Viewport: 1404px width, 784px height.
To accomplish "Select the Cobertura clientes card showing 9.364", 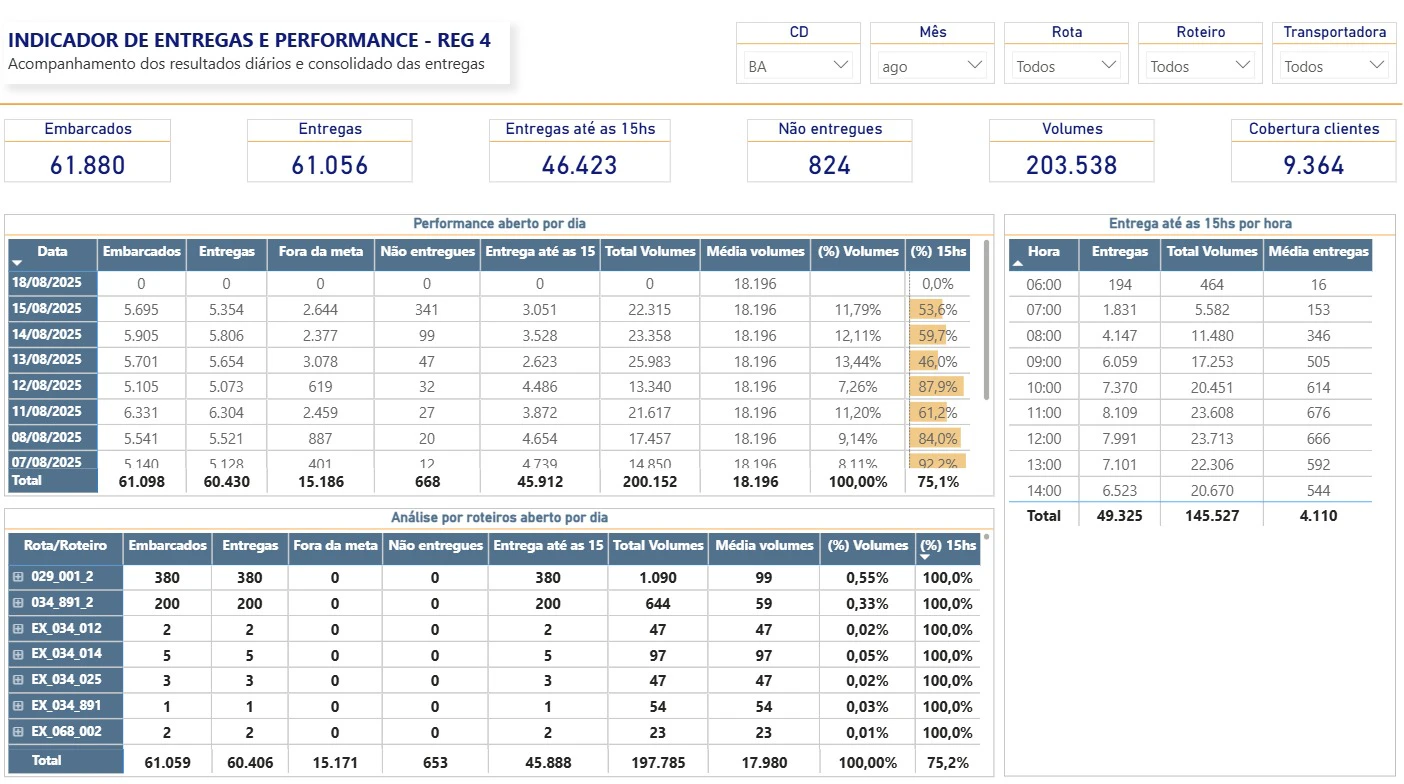I will point(1314,150).
